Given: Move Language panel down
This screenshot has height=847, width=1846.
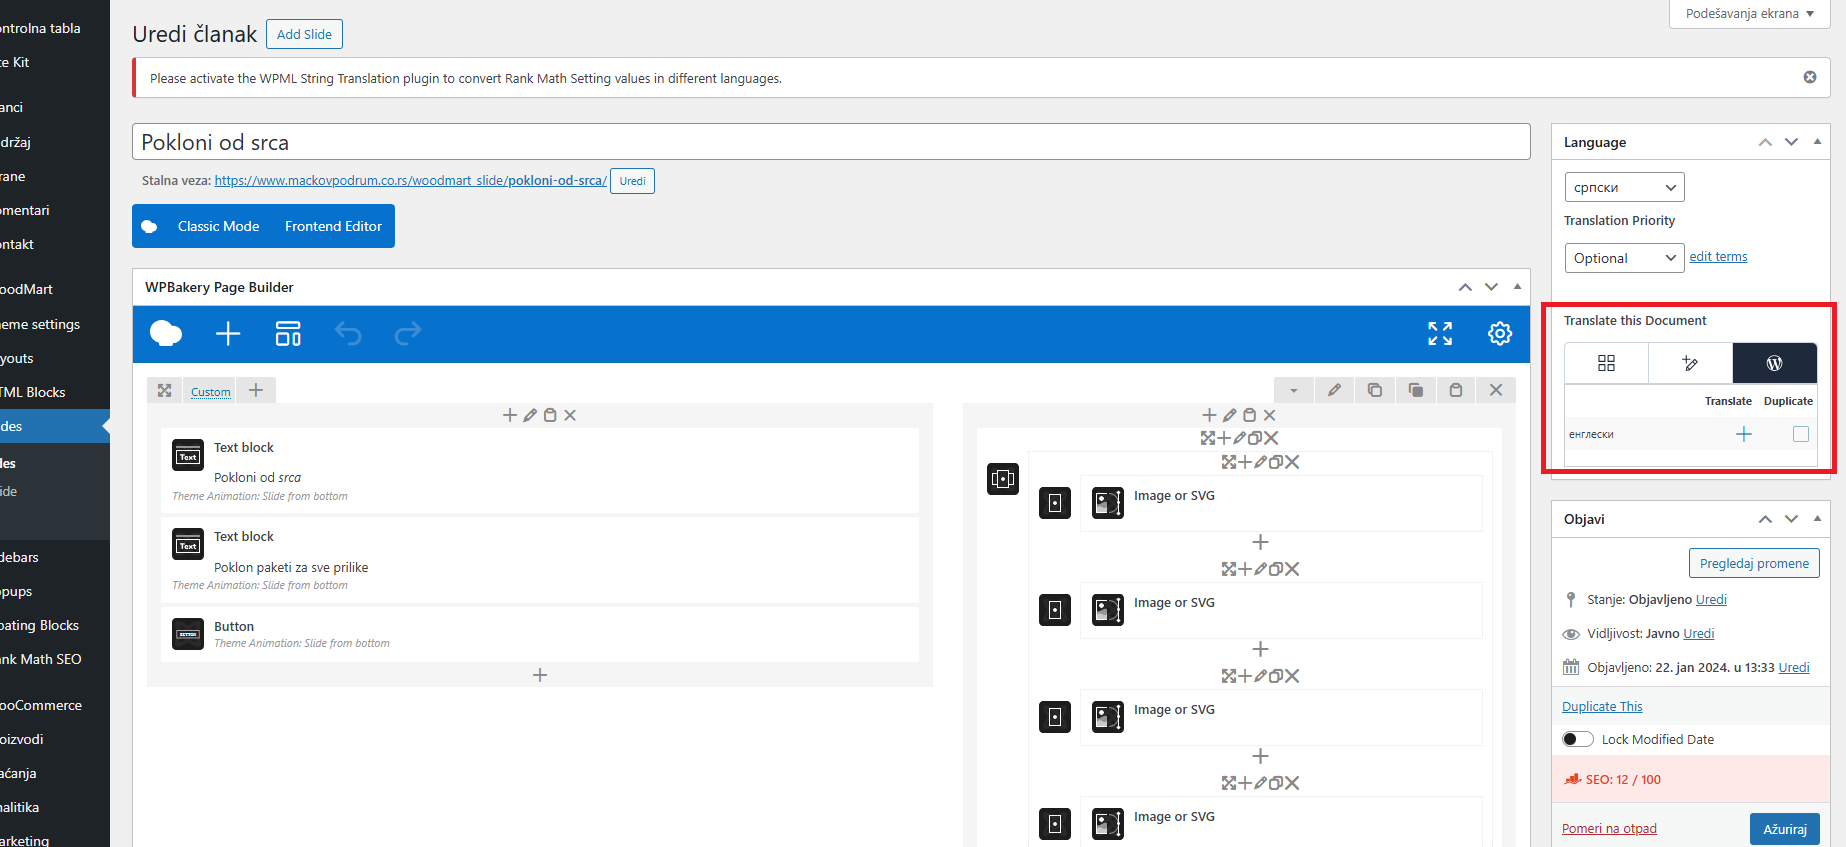Looking at the screenshot, I should (1791, 142).
